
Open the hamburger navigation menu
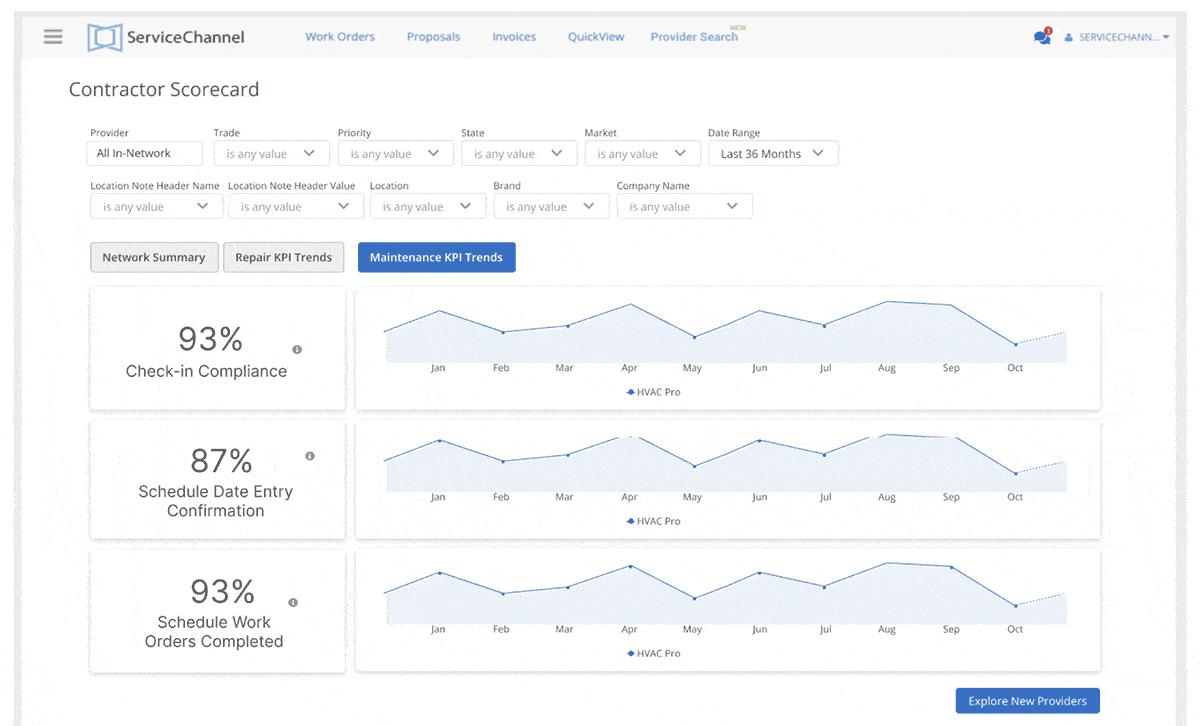tap(53, 37)
